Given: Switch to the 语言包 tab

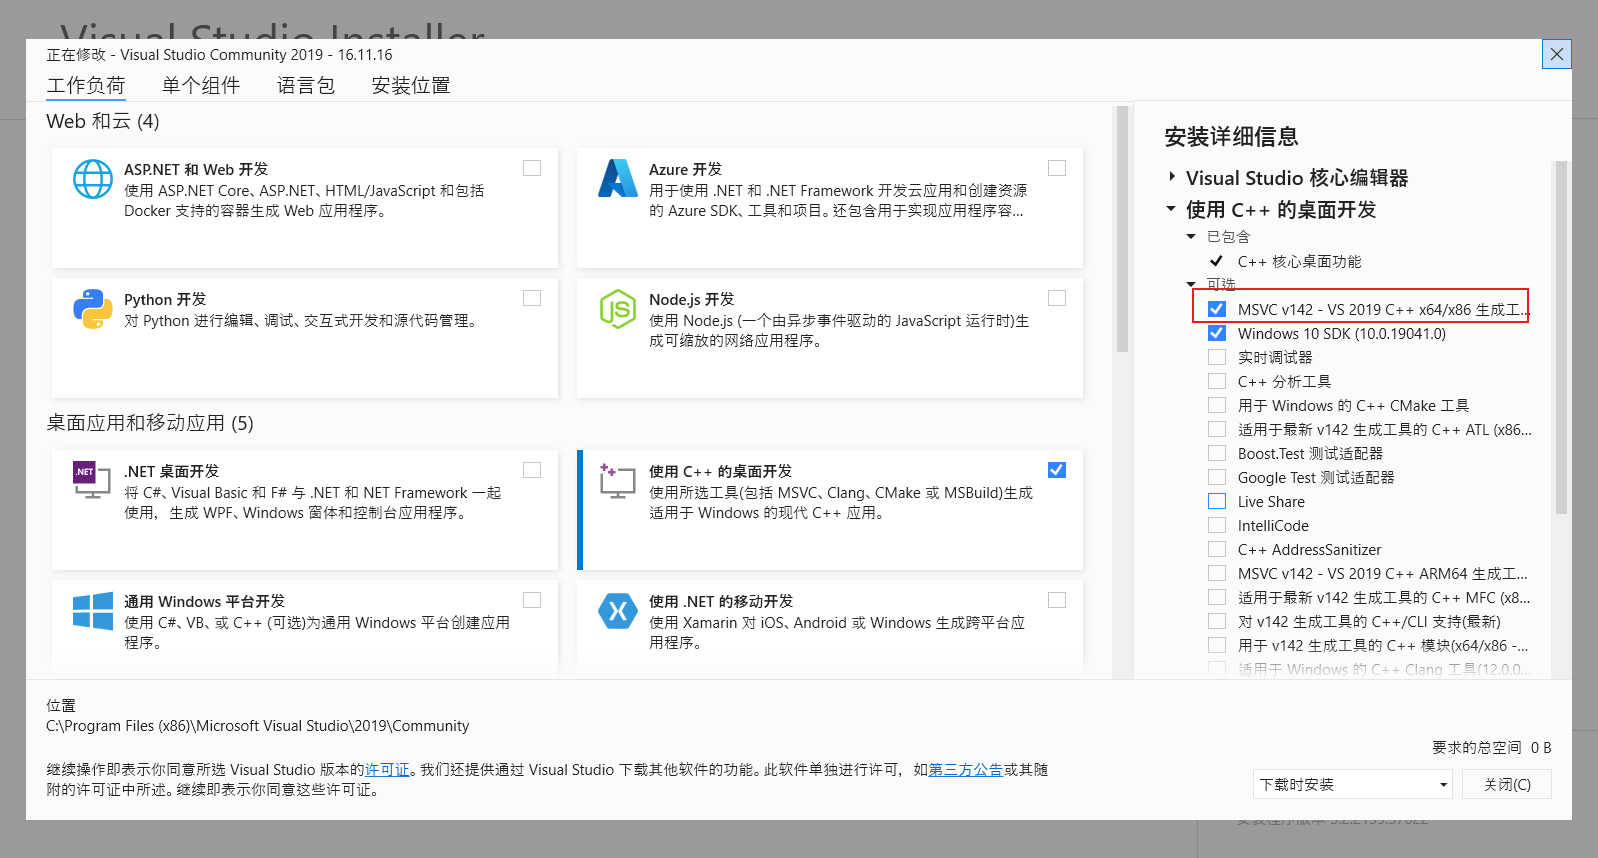Looking at the screenshot, I should point(306,86).
